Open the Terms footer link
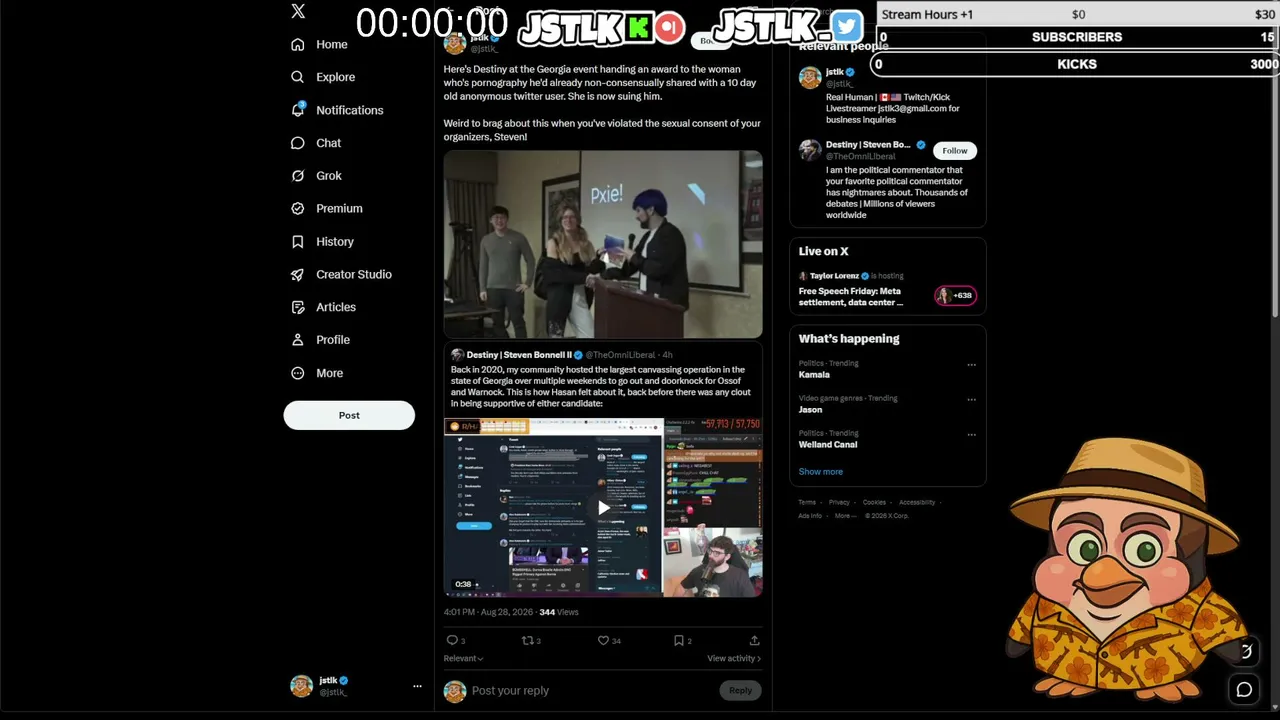The width and height of the screenshot is (1280, 720). pyautogui.click(x=807, y=502)
